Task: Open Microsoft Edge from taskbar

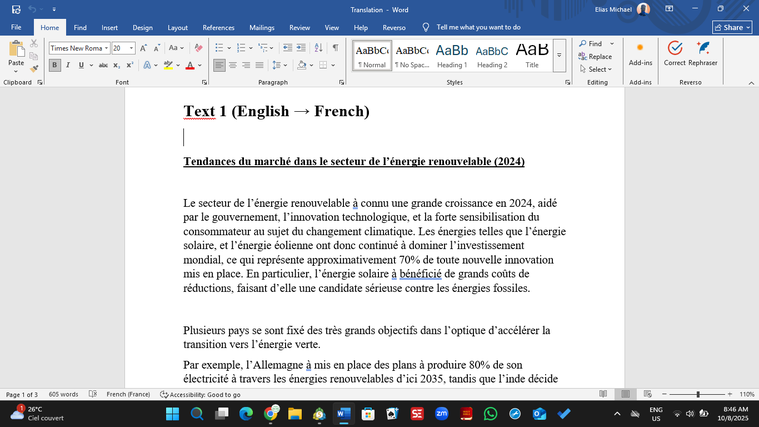Action: pyautogui.click(x=246, y=413)
